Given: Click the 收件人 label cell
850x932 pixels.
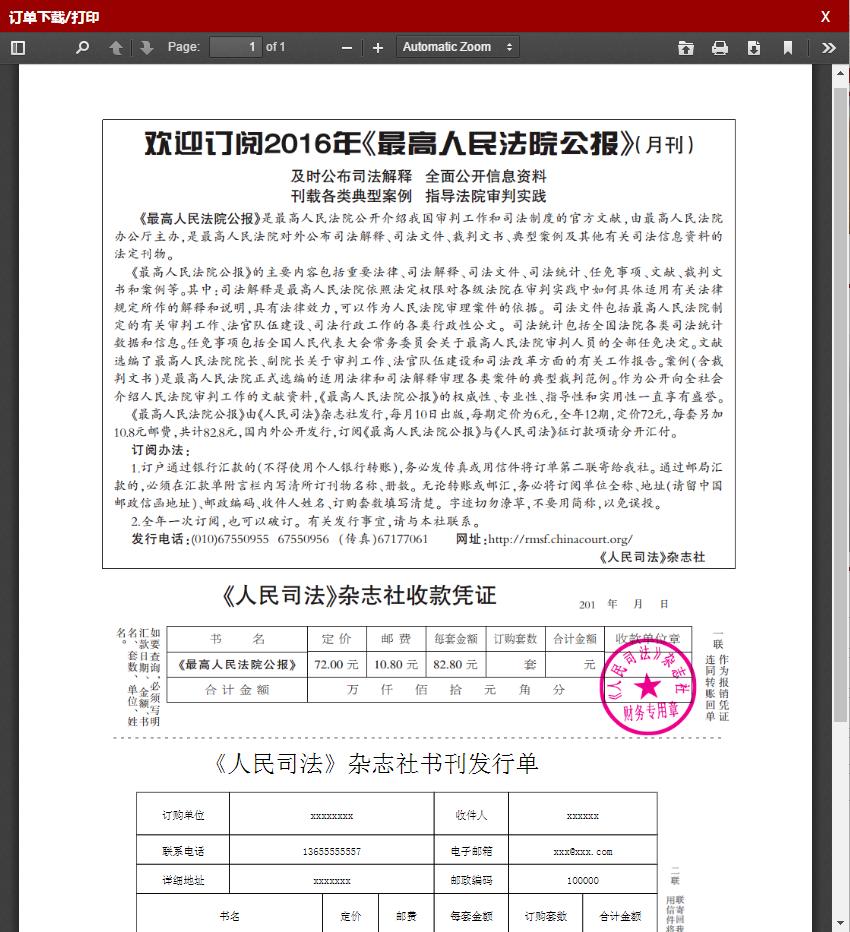Looking at the screenshot, I should point(471,815).
